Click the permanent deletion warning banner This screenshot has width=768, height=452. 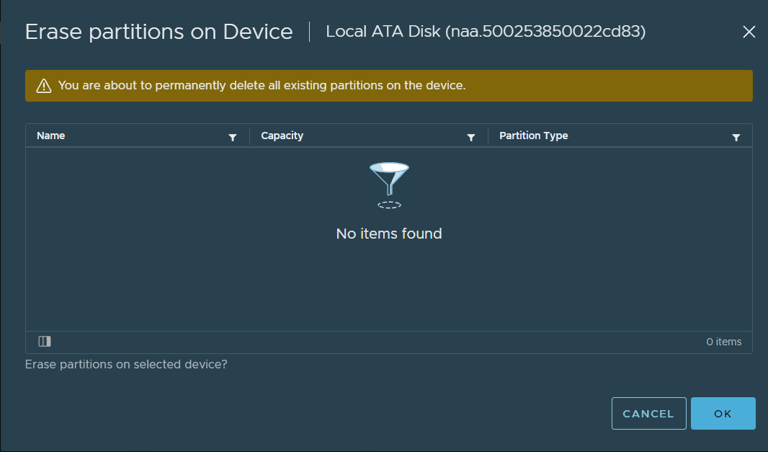pos(389,86)
